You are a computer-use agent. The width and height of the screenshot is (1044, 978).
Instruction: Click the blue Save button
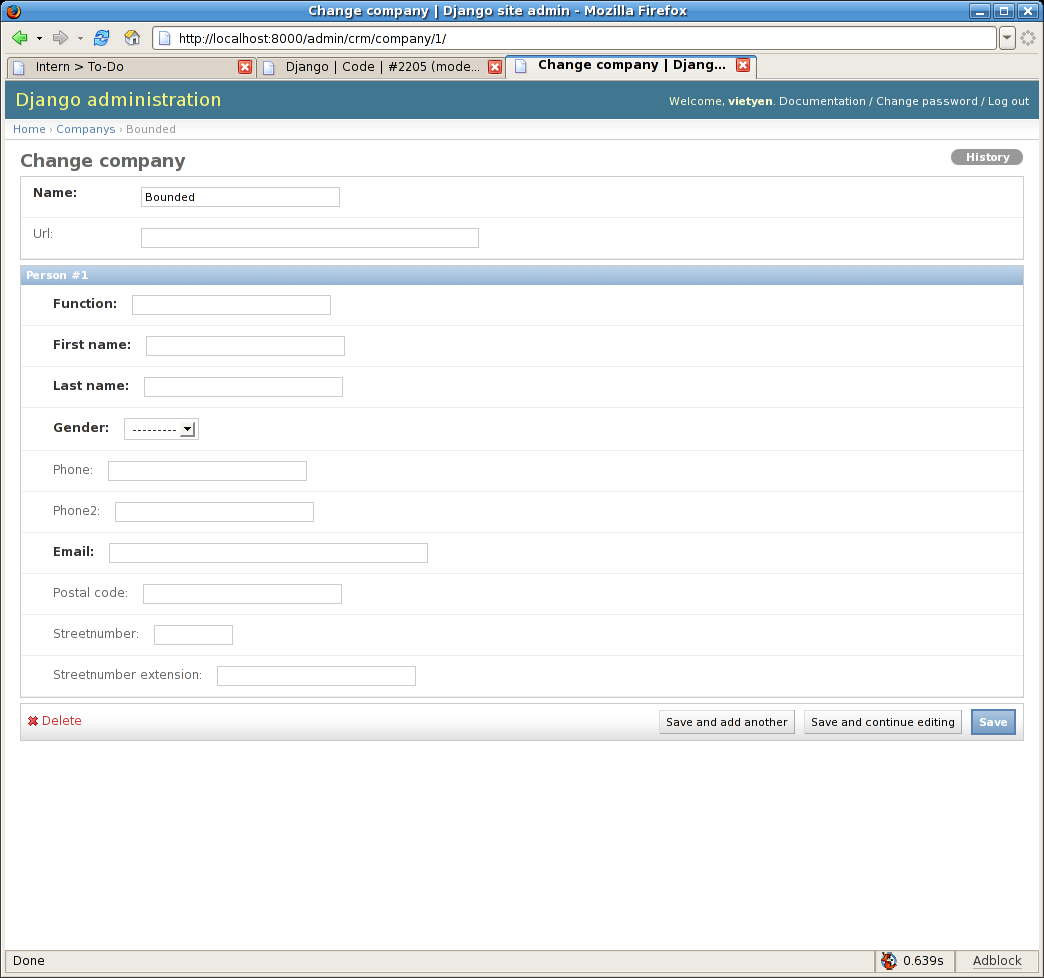(x=993, y=722)
